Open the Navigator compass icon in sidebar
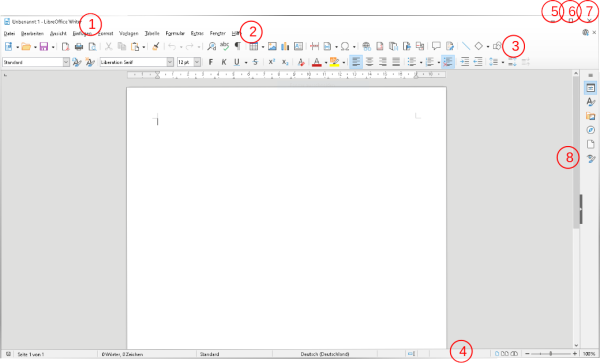 590,130
